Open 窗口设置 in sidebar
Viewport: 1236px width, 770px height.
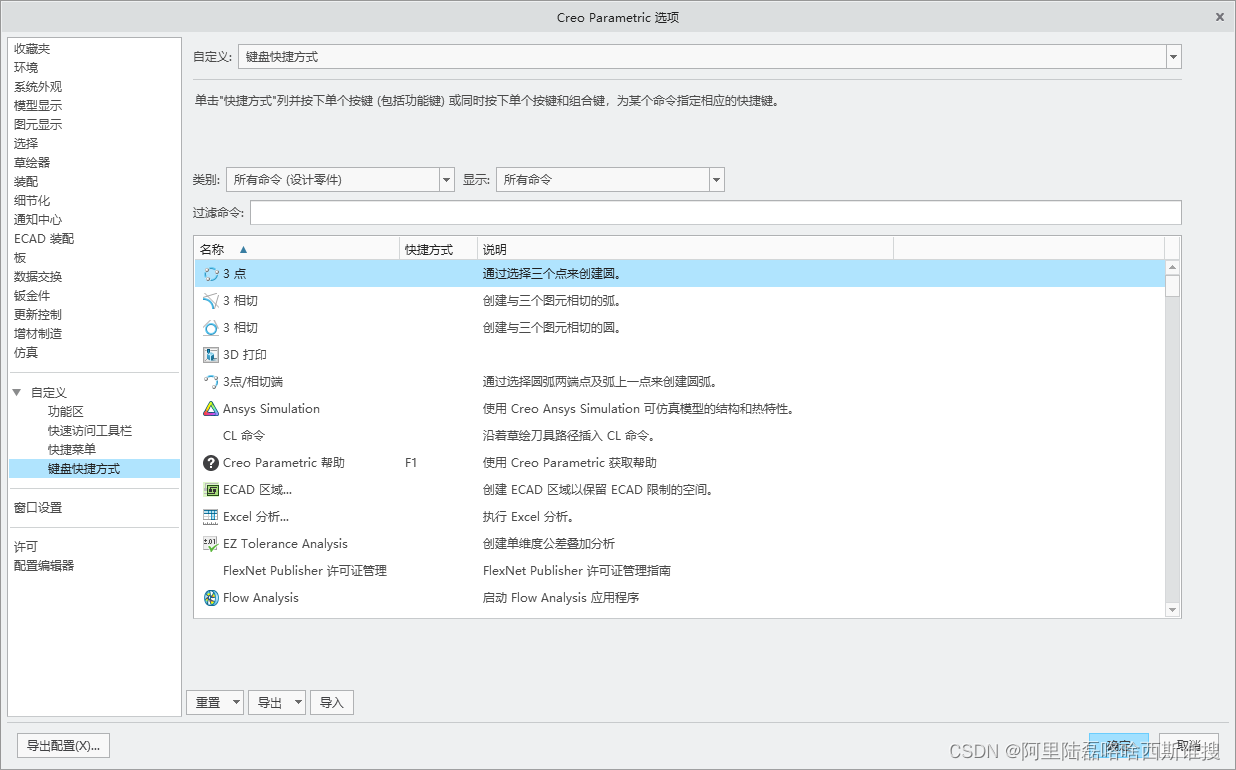tap(38, 507)
